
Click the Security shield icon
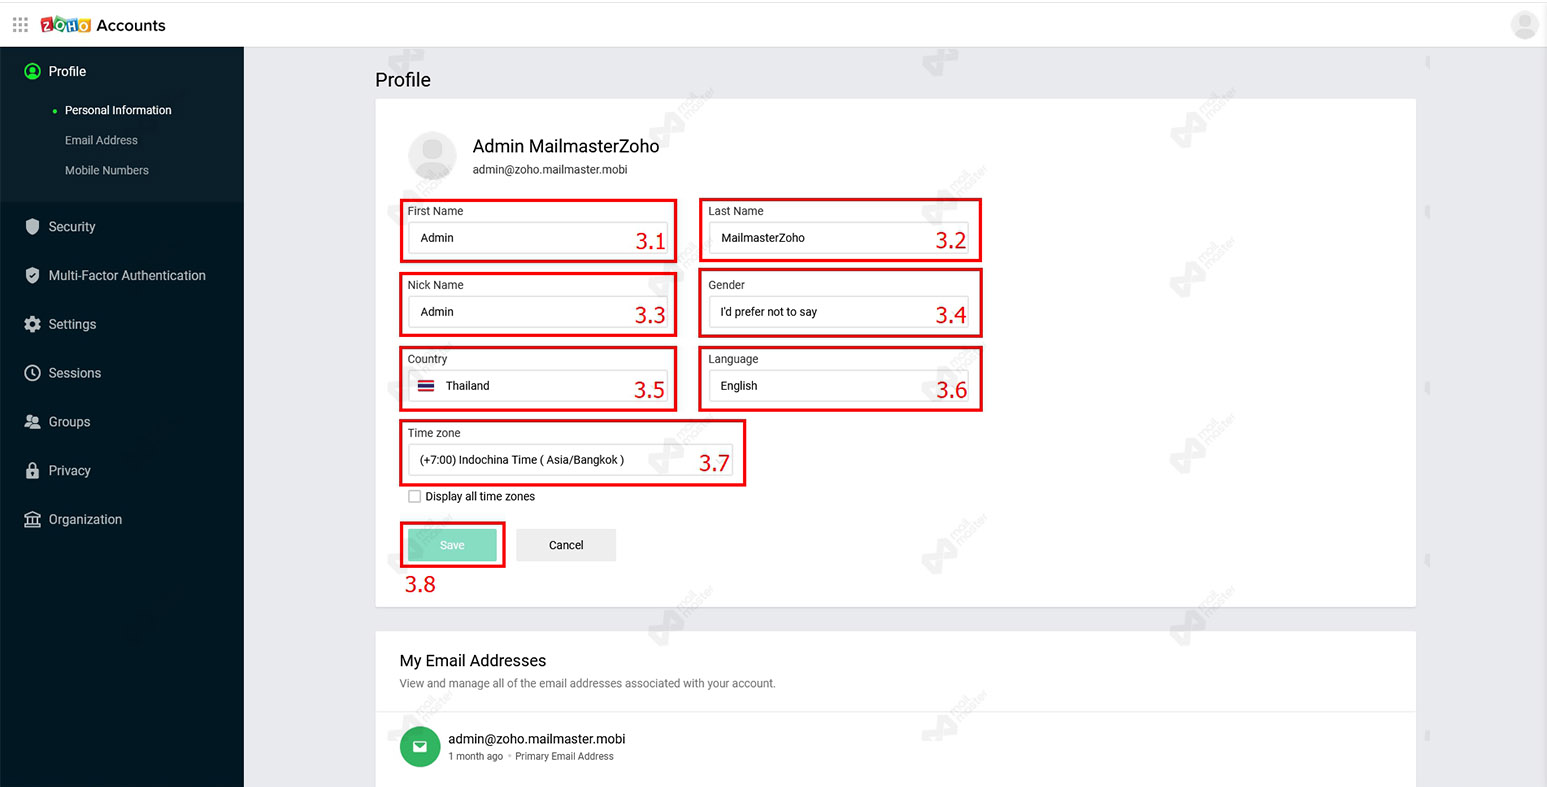[32, 227]
